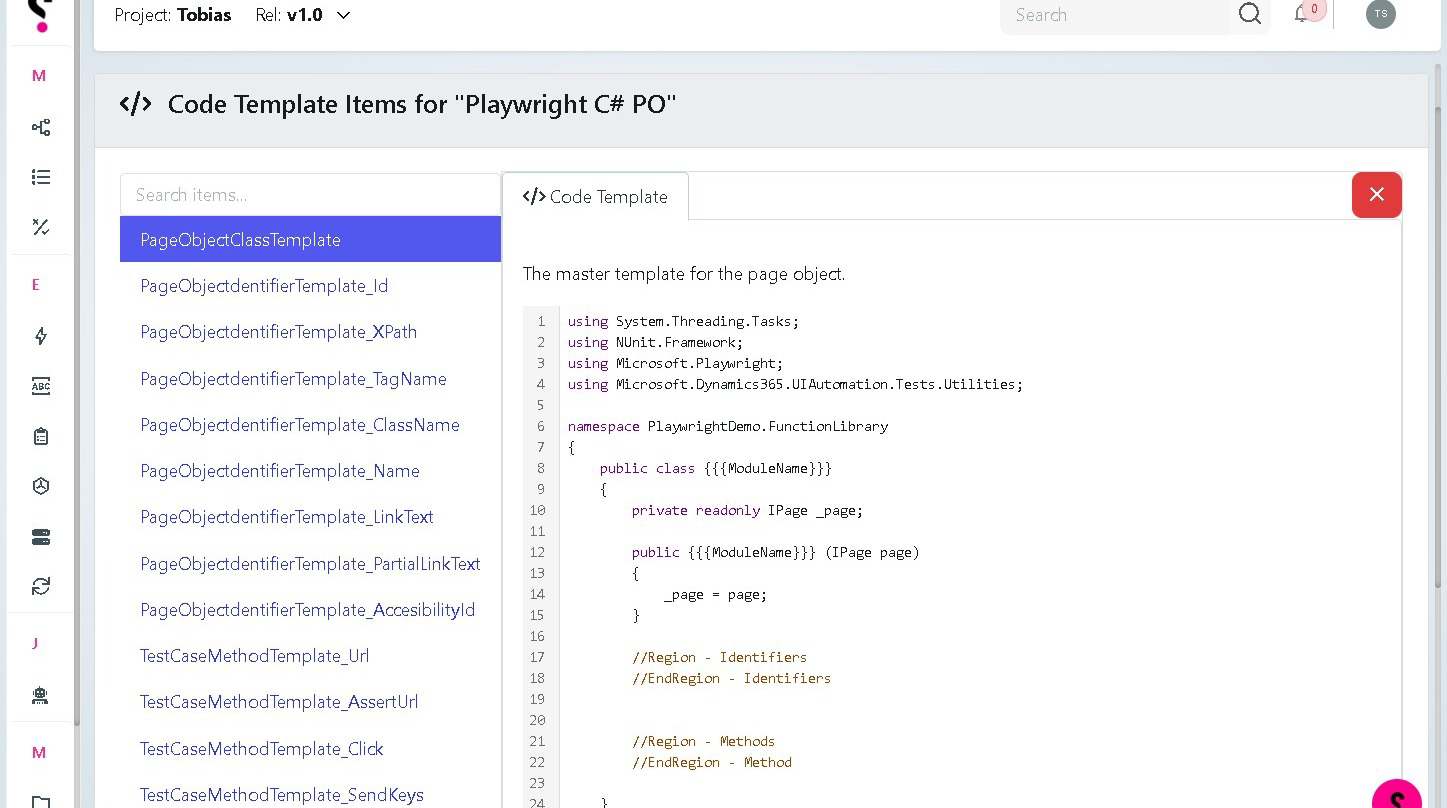Click the app logo at top left
The width and height of the screenshot is (1447, 808).
tap(40, 15)
